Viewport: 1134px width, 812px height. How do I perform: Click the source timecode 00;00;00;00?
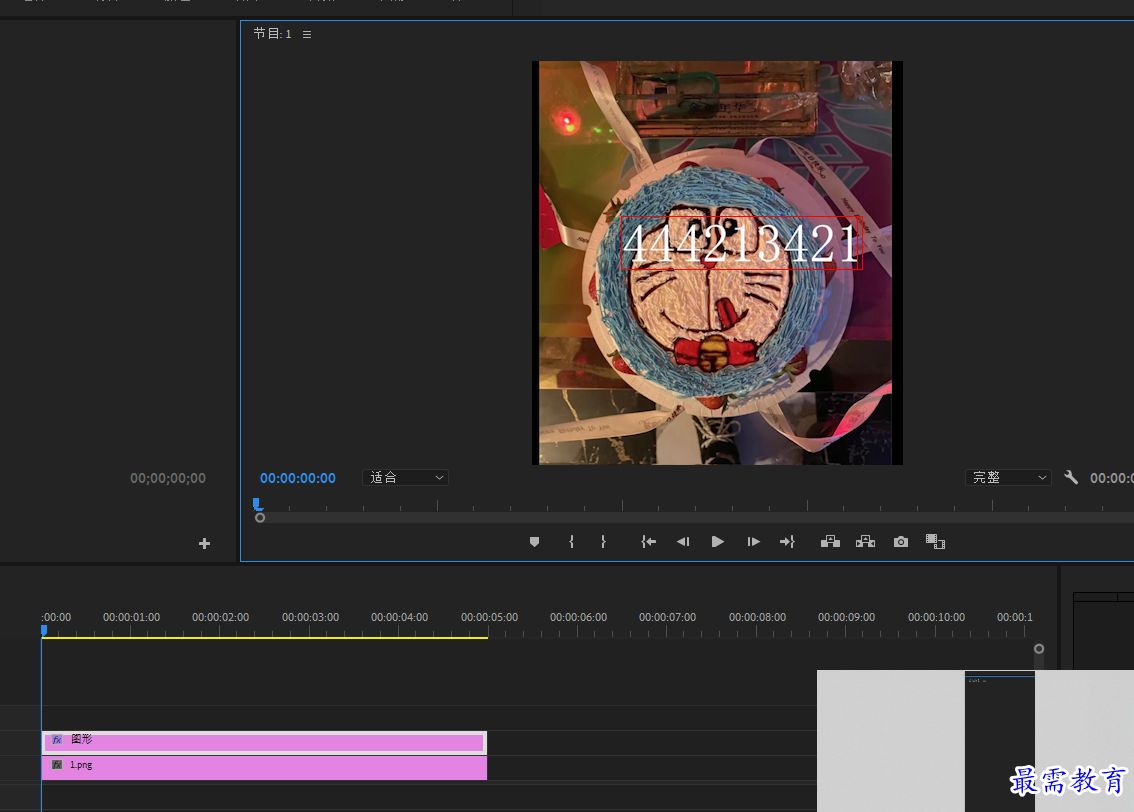click(168, 478)
